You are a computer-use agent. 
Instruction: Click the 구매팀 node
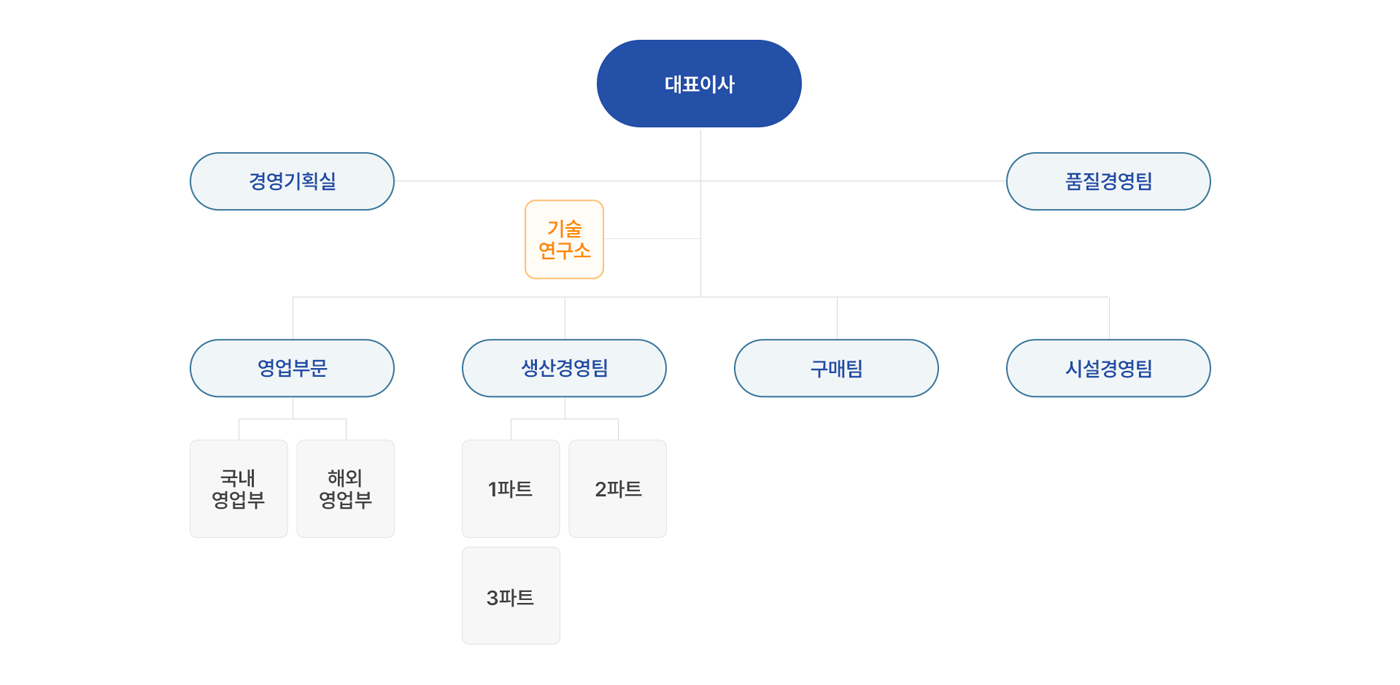pos(836,368)
